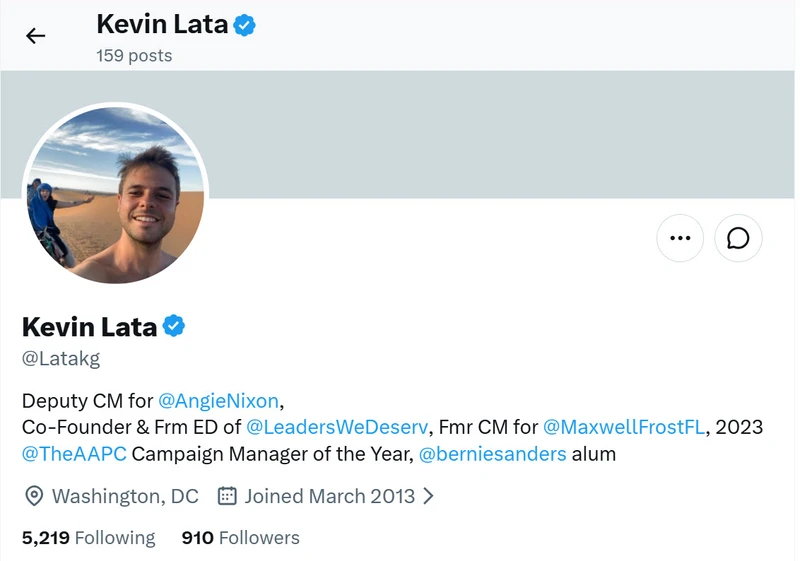Open the three-dot more options menu

(x=680, y=238)
